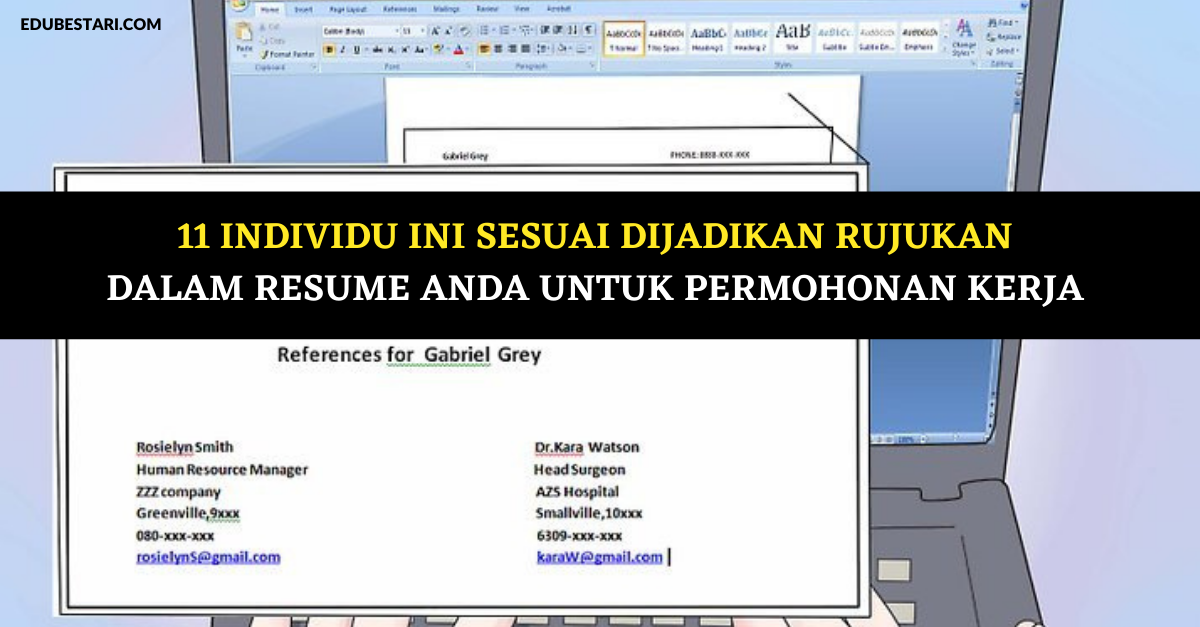The width and height of the screenshot is (1200, 627).
Task: Click Line Spacing icon
Action: (x=543, y=49)
